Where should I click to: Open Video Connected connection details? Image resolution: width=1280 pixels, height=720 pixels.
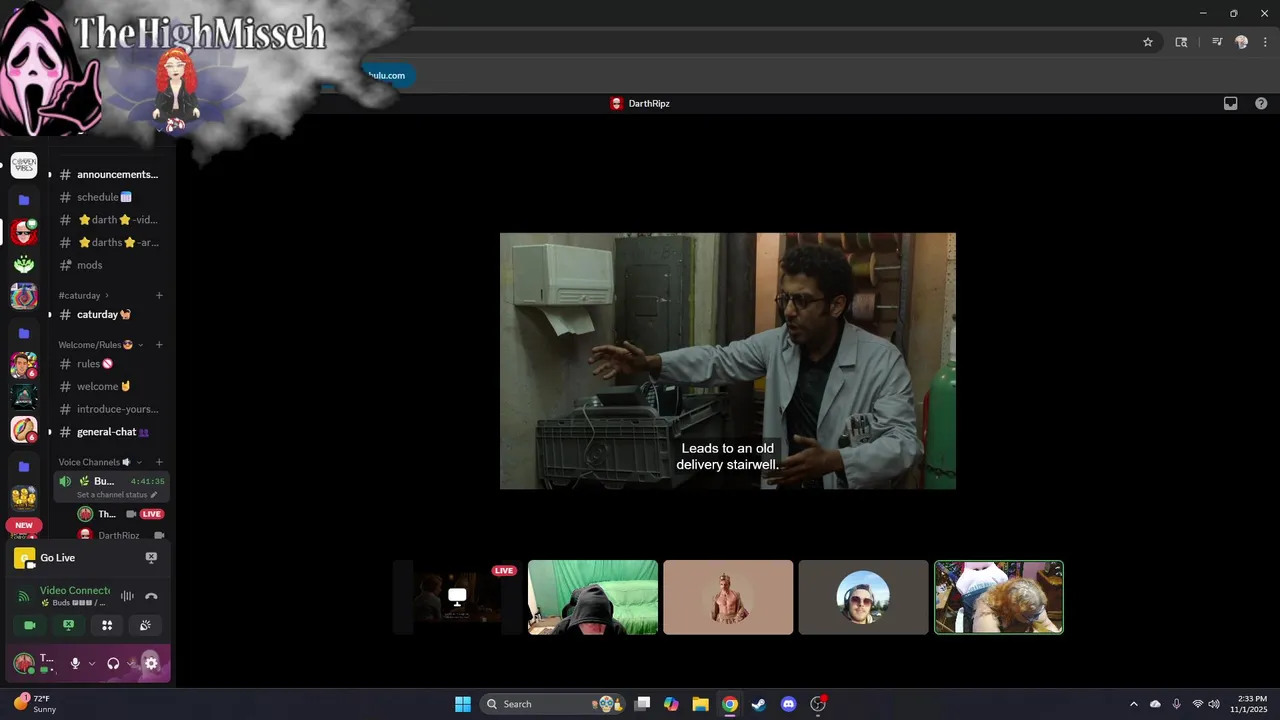(75, 591)
